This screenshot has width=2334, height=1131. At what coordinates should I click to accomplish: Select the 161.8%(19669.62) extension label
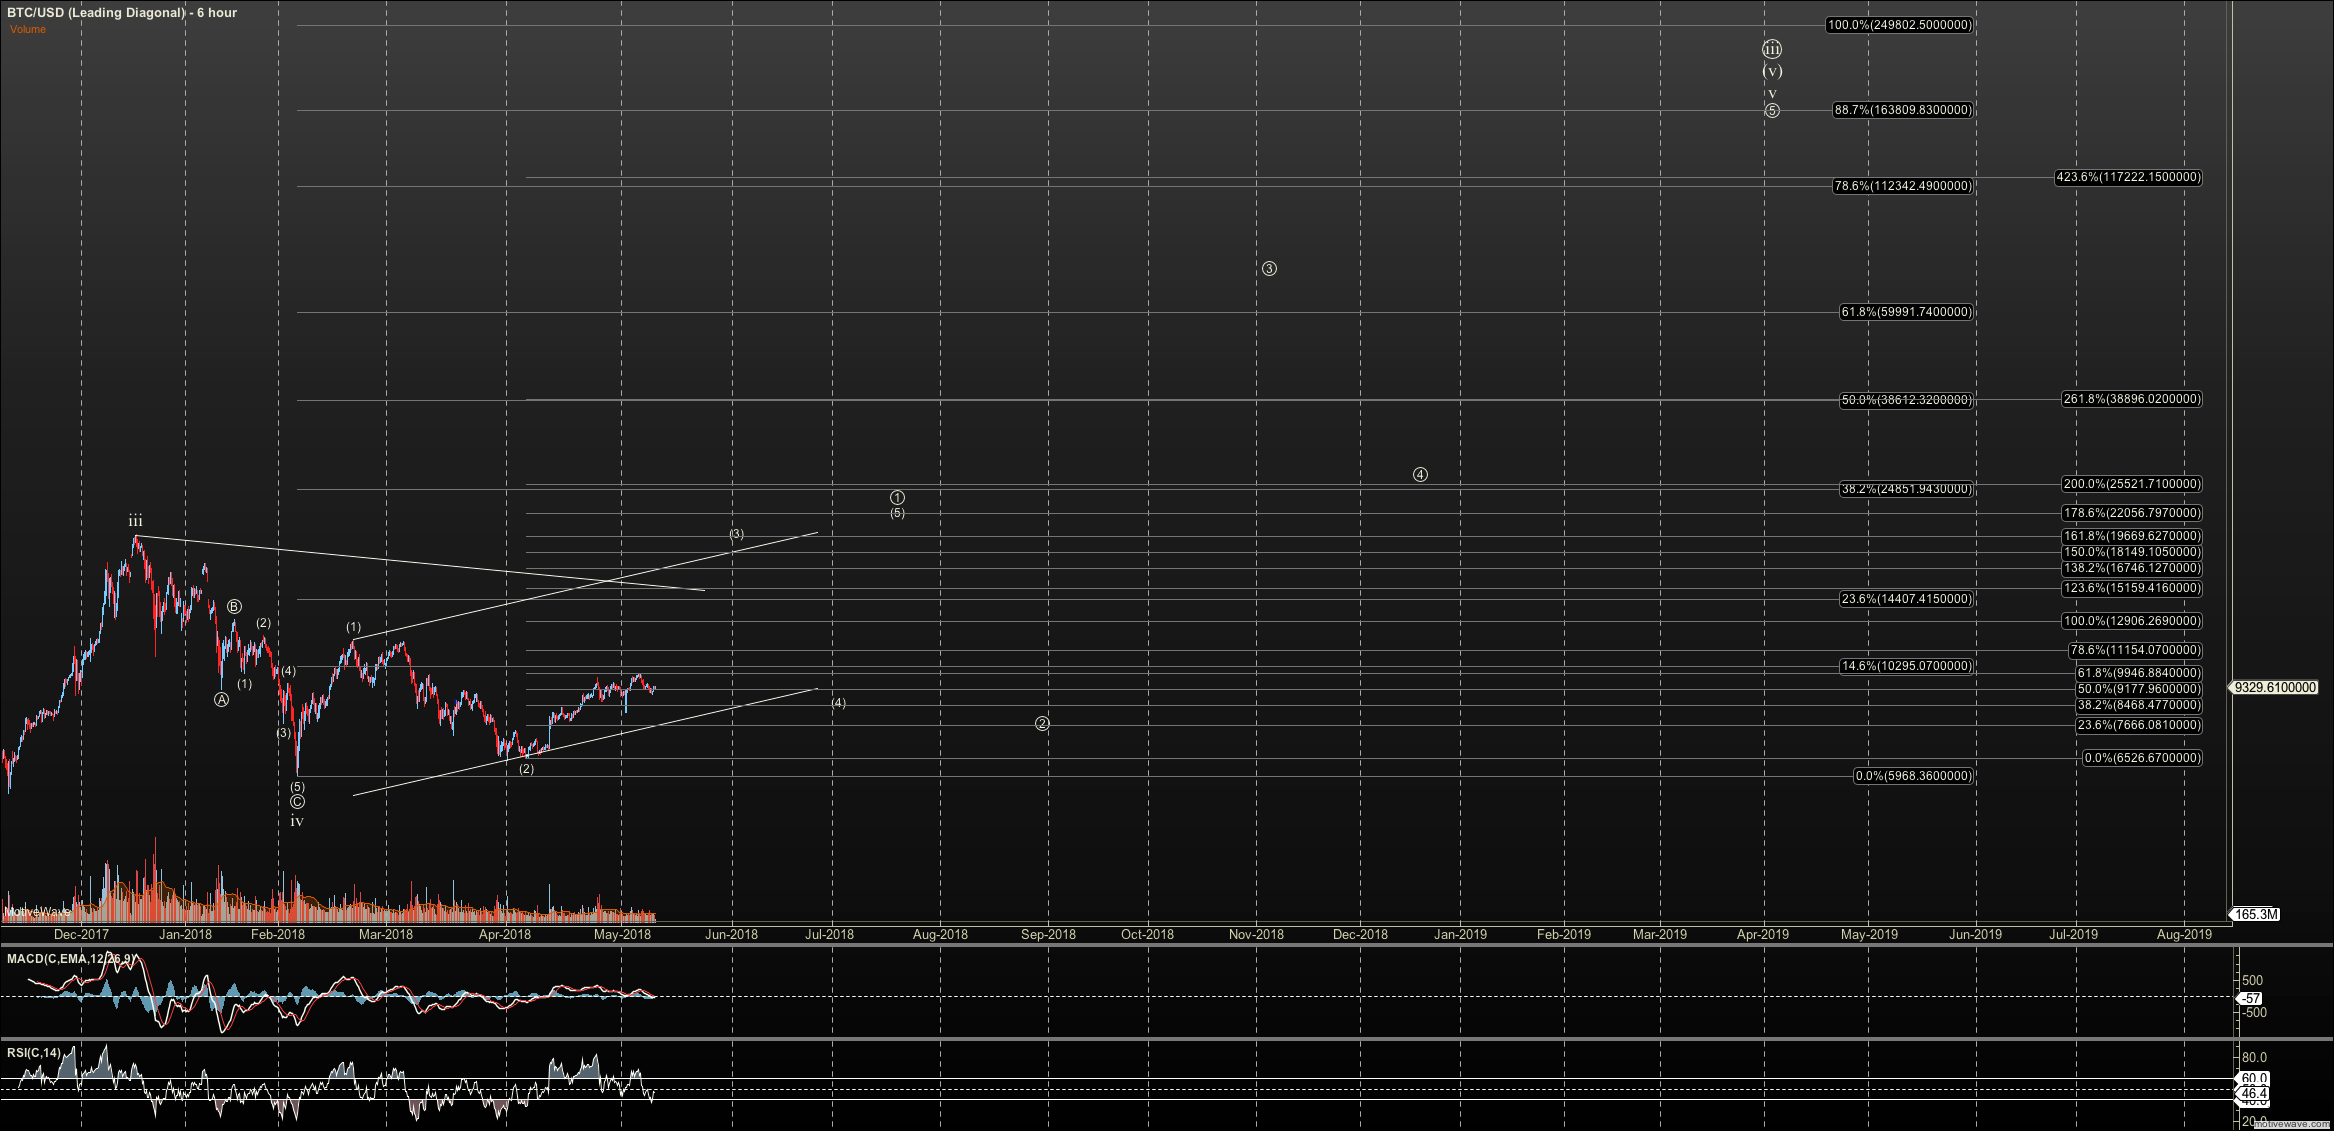pos(2131,536)
